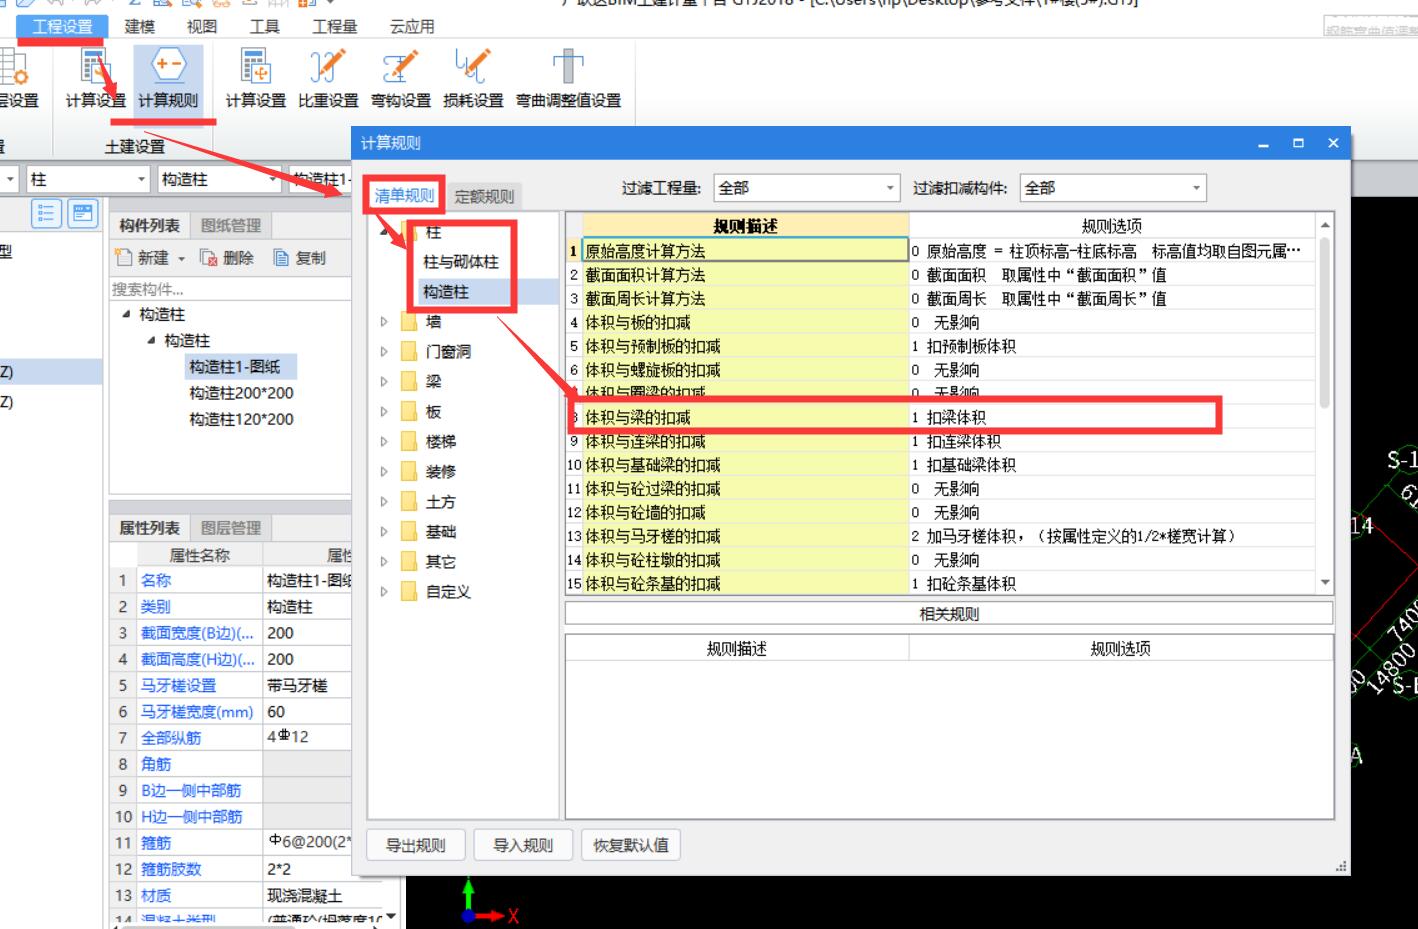This screenshot has width=1418, height=929.
Task: Open 弯曲调整值设置 in the ribbon
Action: coord(568,79)
